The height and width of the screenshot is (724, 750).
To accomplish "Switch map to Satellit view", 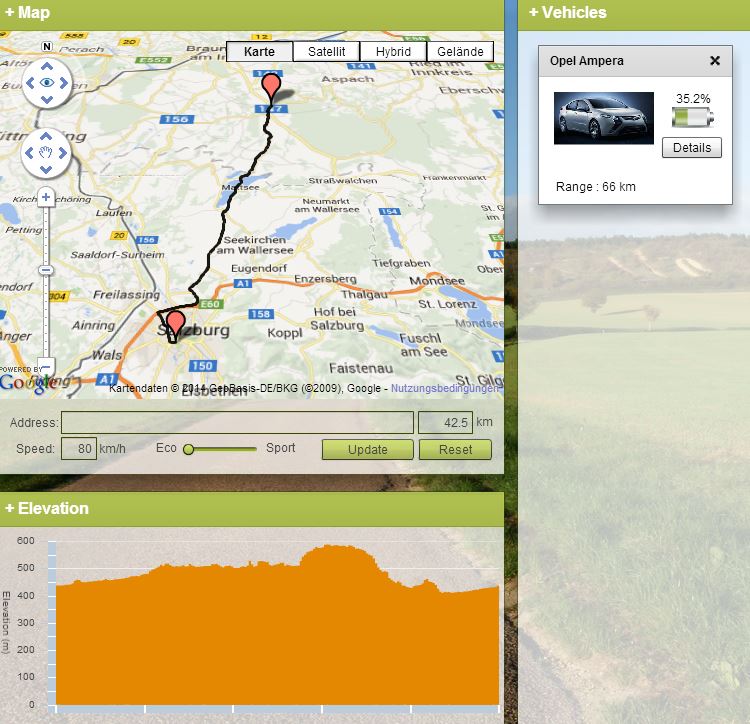I will (x=326, y=52).
